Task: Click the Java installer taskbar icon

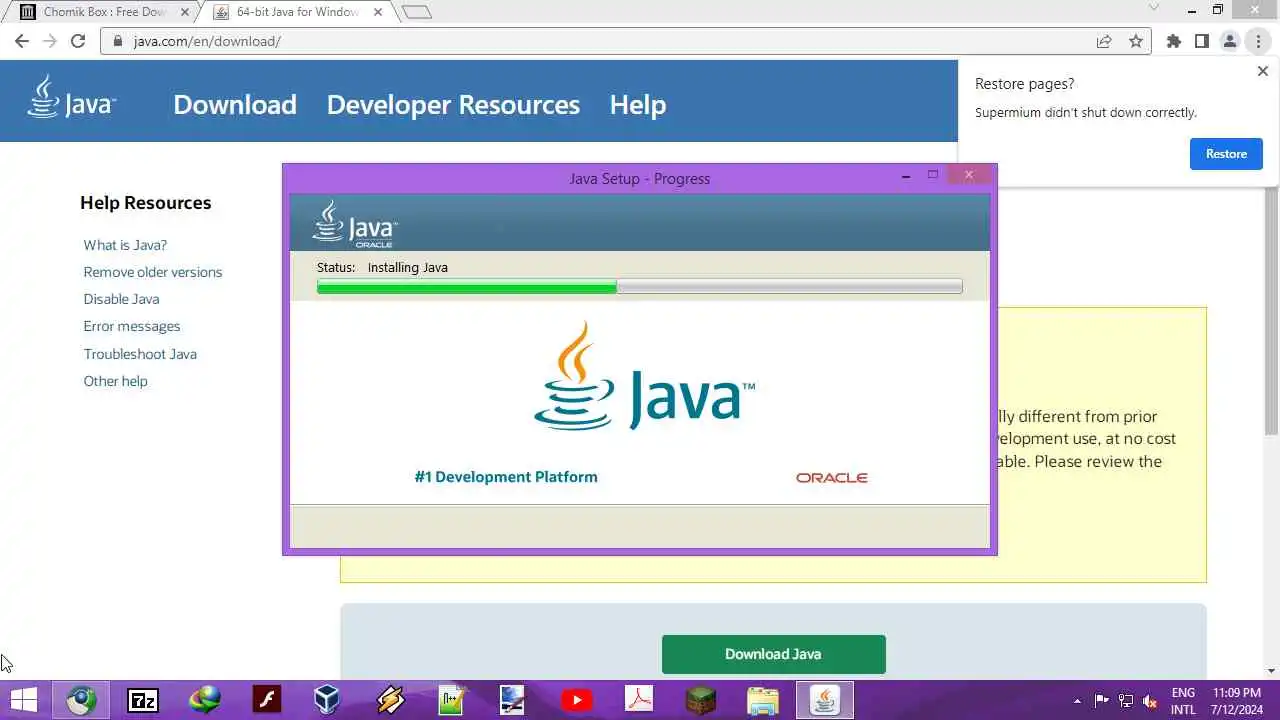Action: coord(825,700)
